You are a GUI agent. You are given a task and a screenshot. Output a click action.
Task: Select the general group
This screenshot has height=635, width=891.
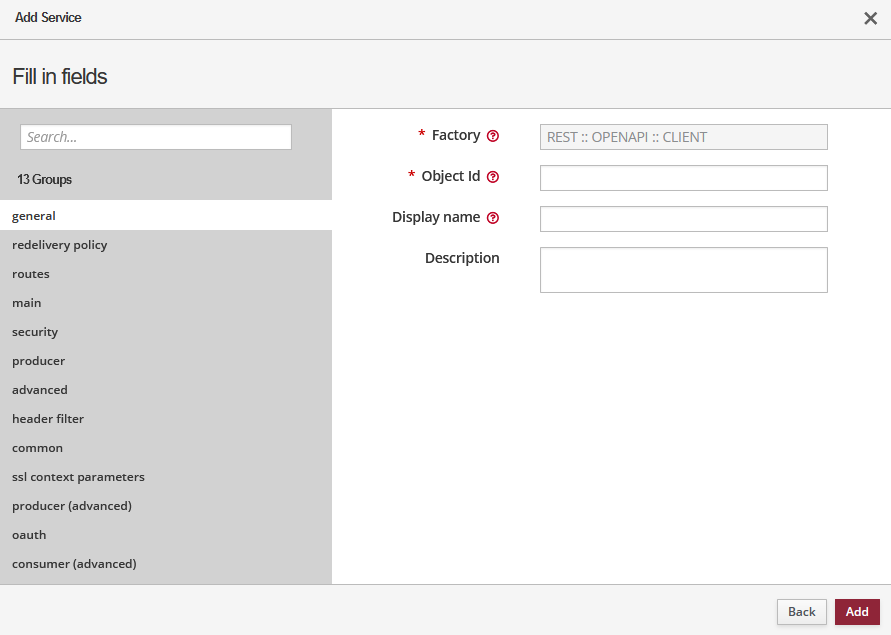34,215
